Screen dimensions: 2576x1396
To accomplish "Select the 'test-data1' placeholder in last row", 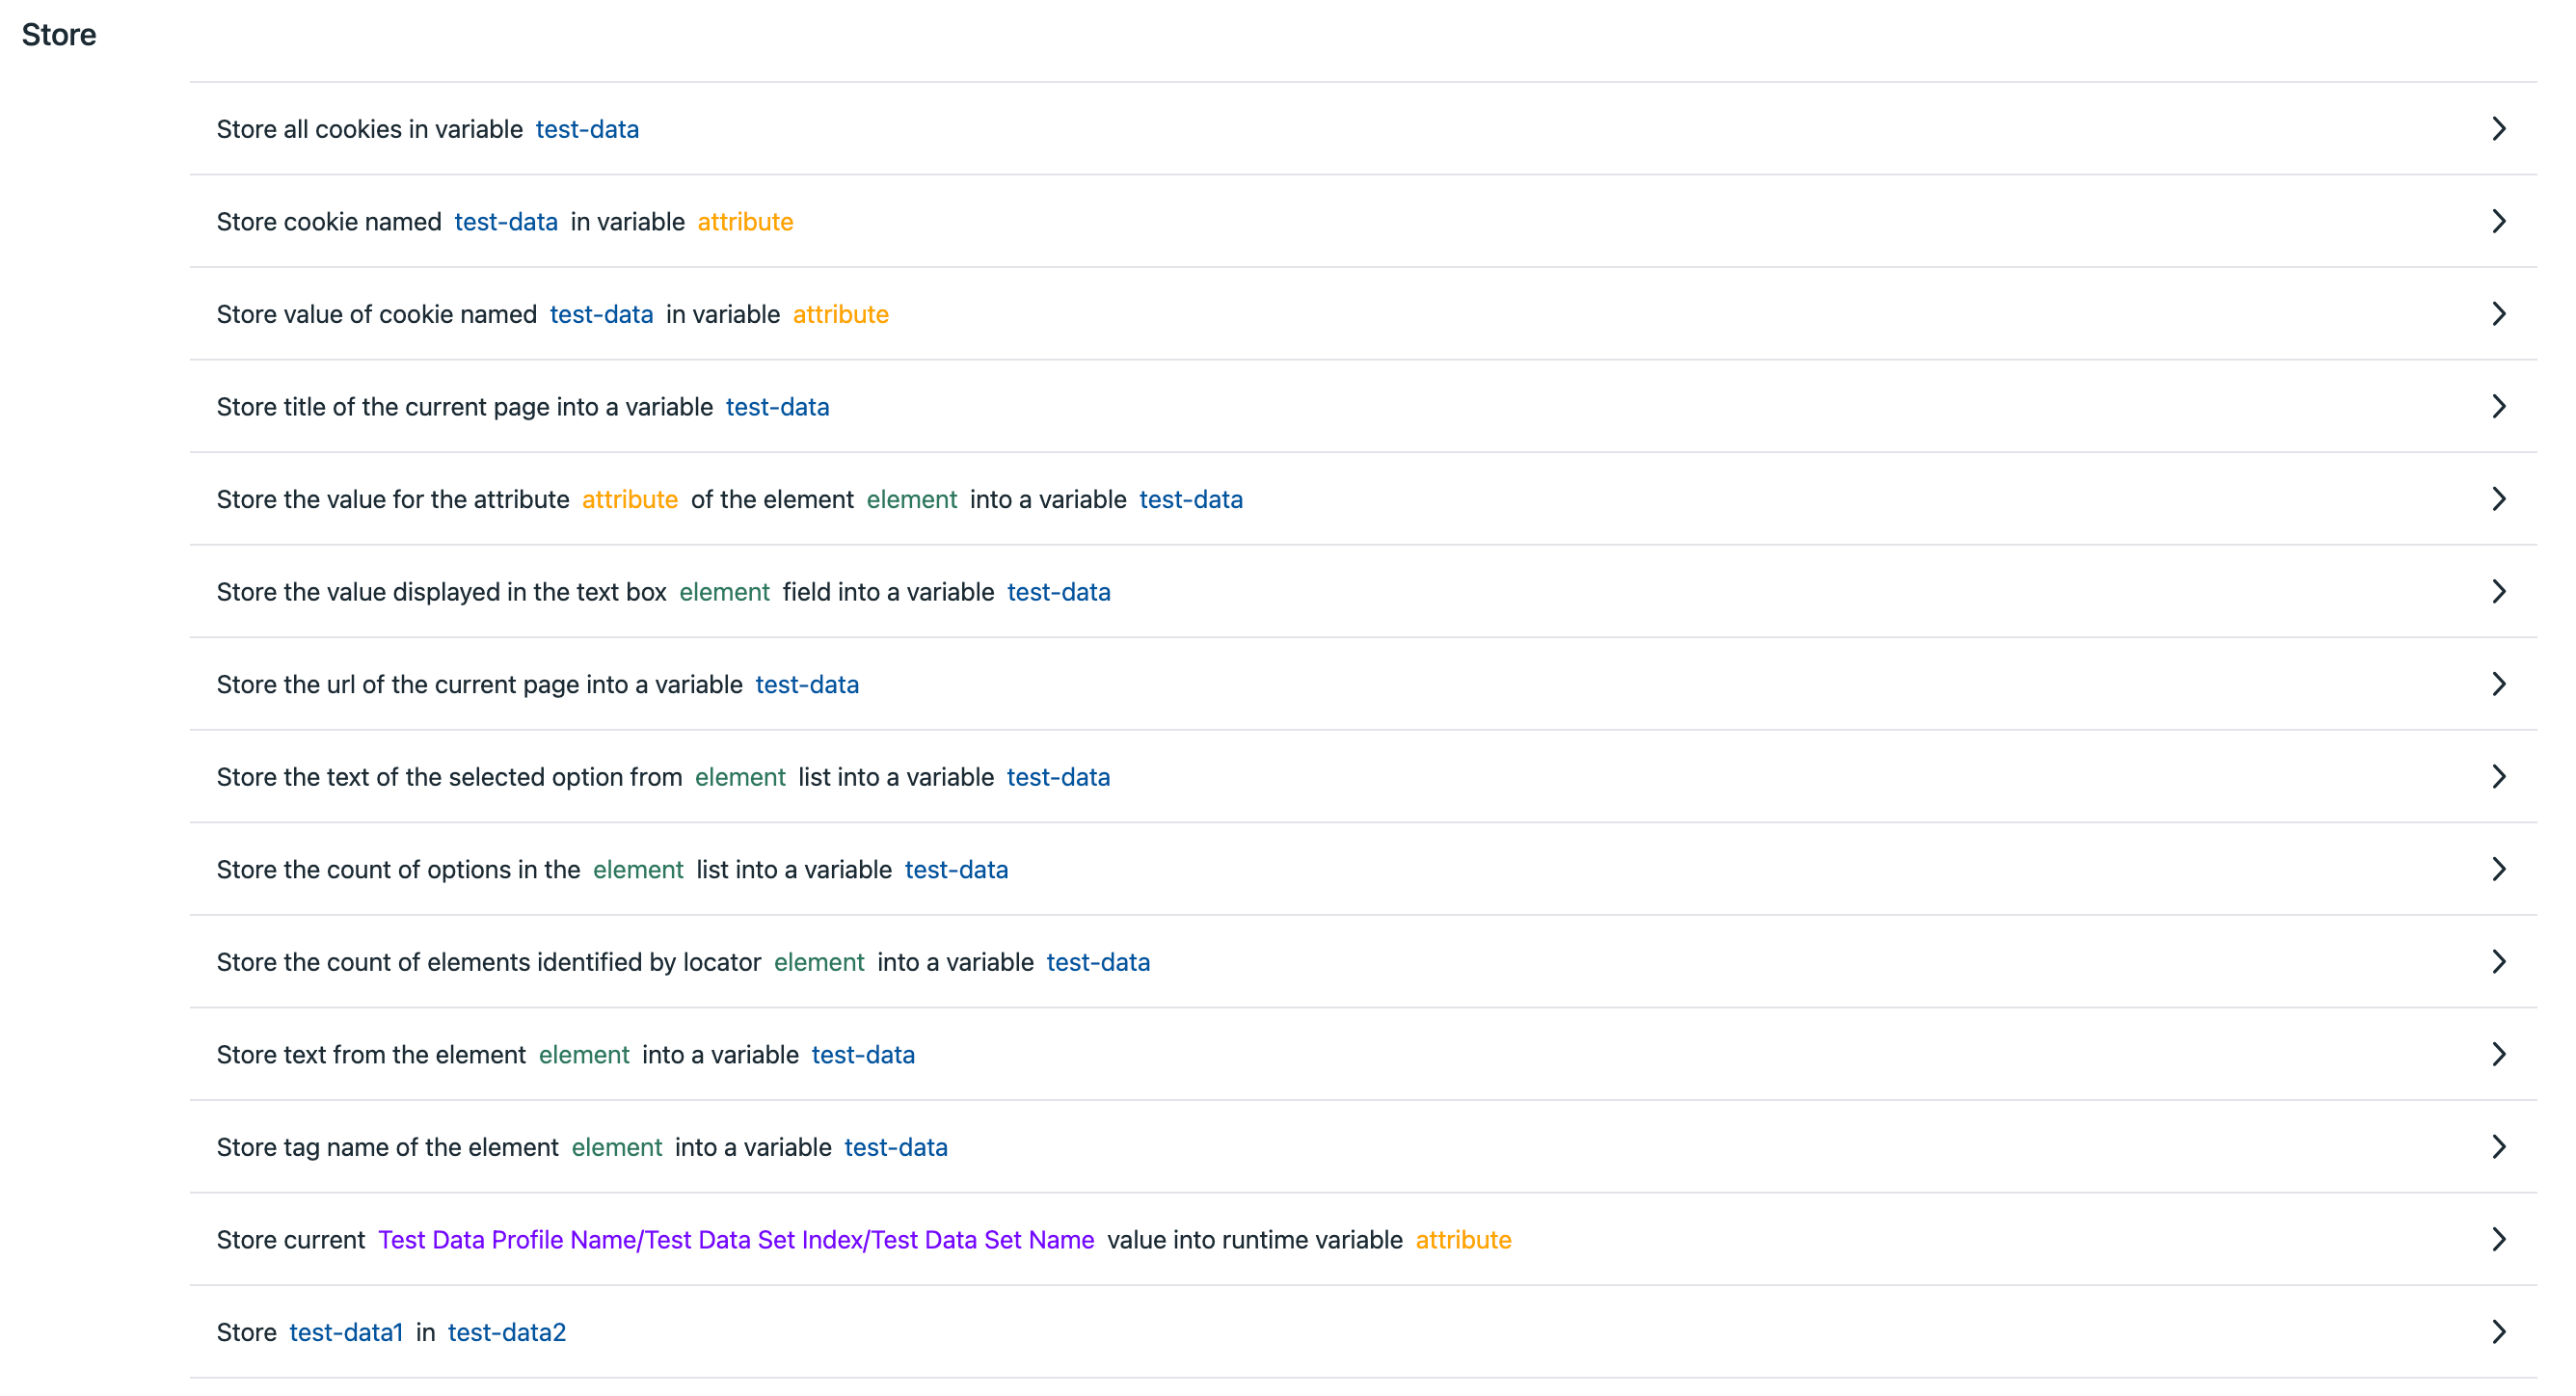I will pos(346,1332).
